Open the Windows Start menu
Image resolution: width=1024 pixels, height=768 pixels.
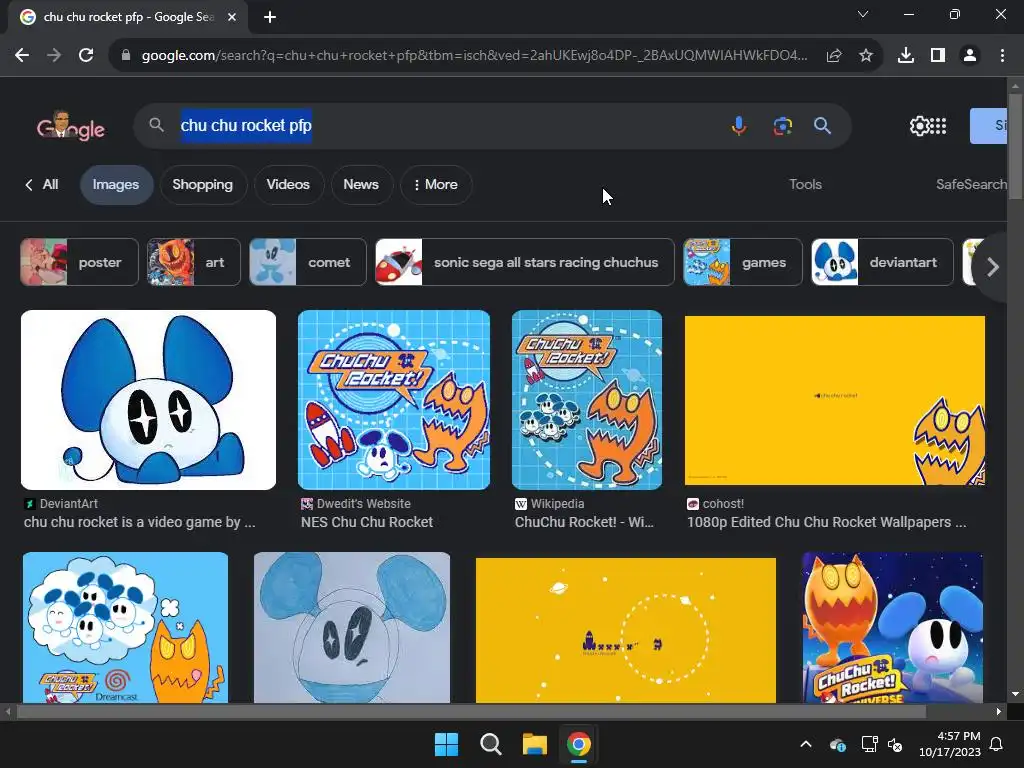[x=447, y=744]
